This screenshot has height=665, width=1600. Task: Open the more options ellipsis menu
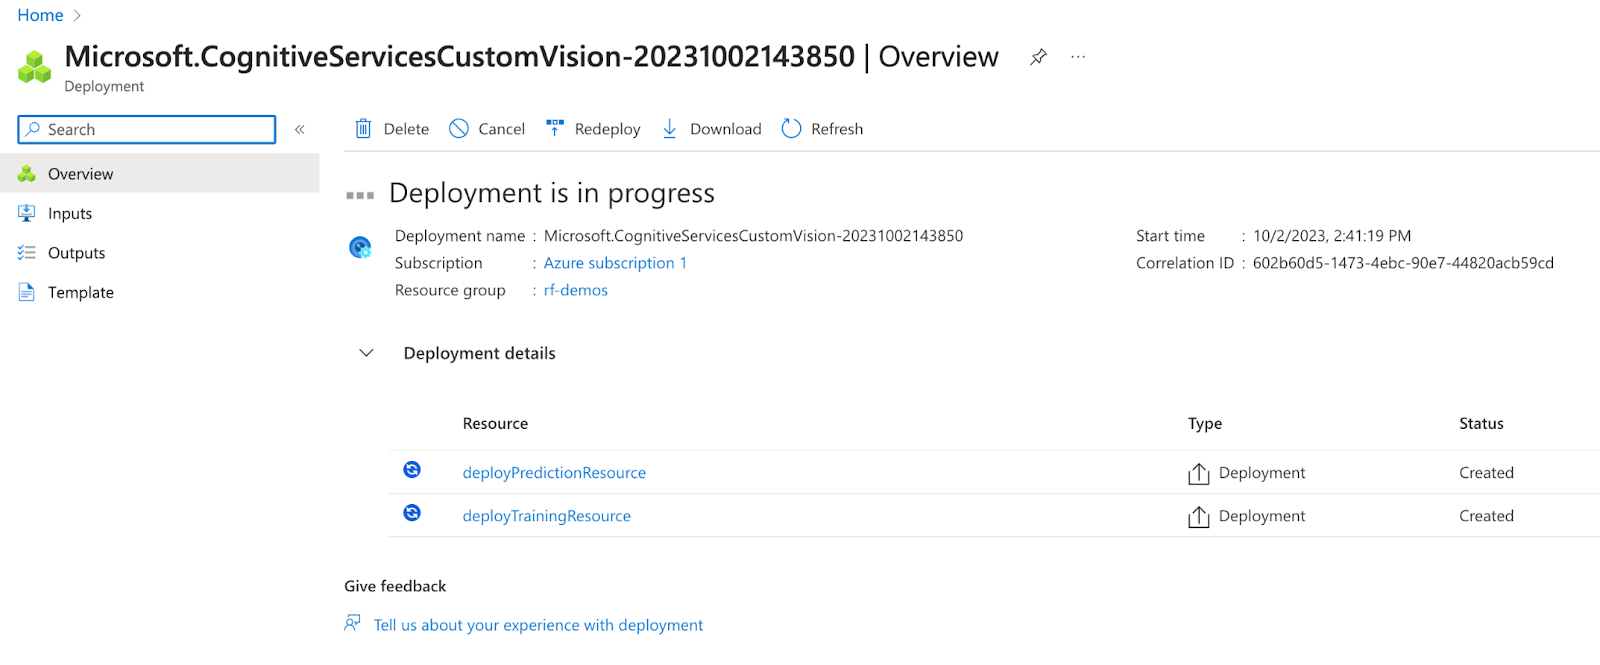[1078, 57]
